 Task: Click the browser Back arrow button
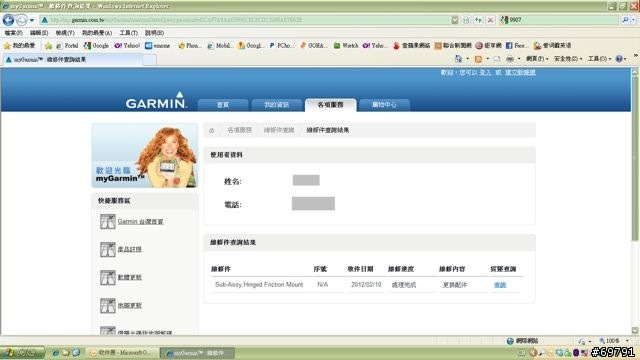point(8,20)
